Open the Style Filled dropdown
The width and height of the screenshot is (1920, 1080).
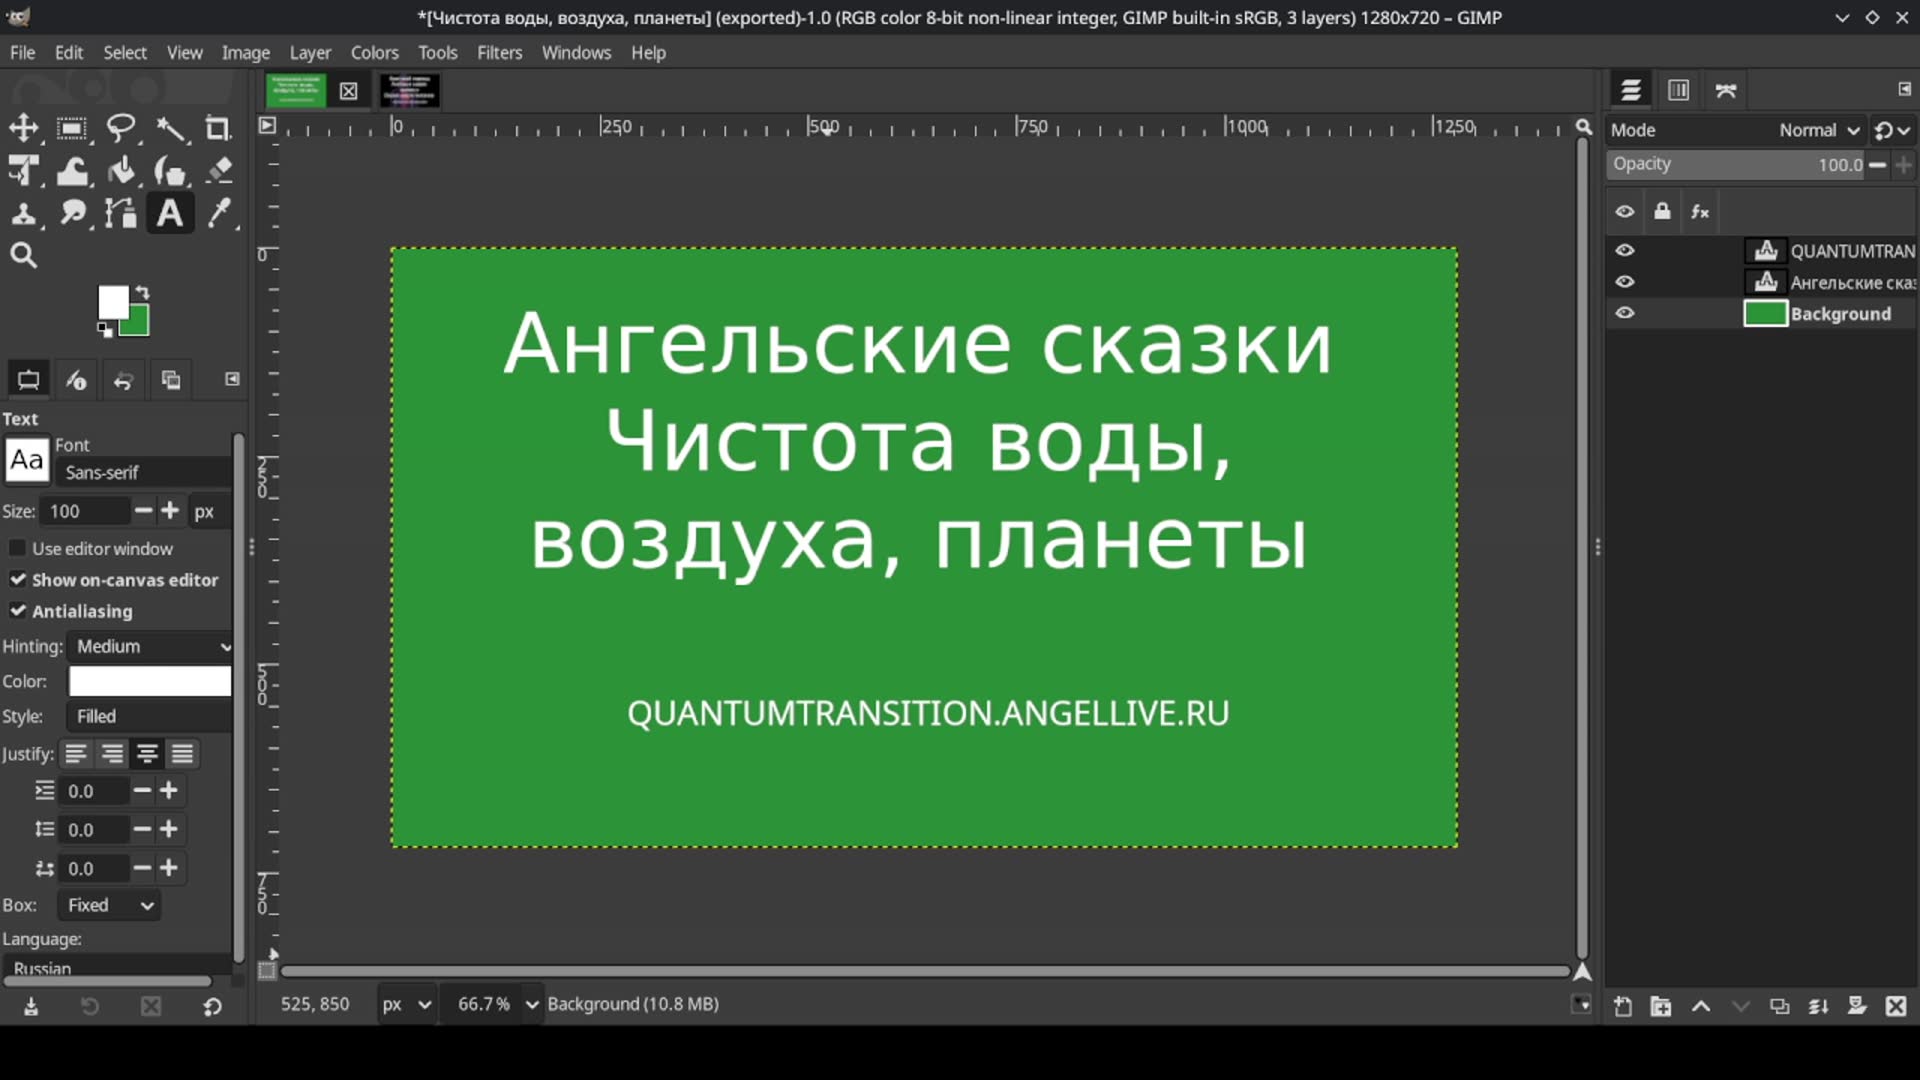[150, 716]
